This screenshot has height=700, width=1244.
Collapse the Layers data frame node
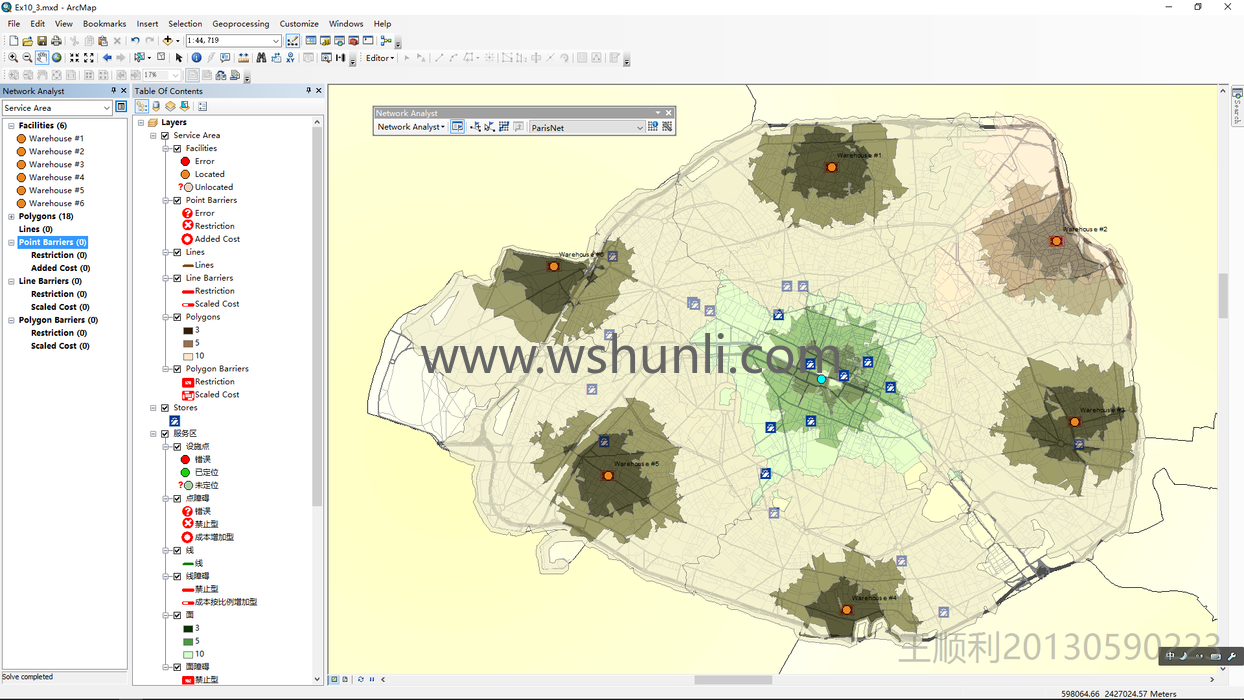(141, 123)
